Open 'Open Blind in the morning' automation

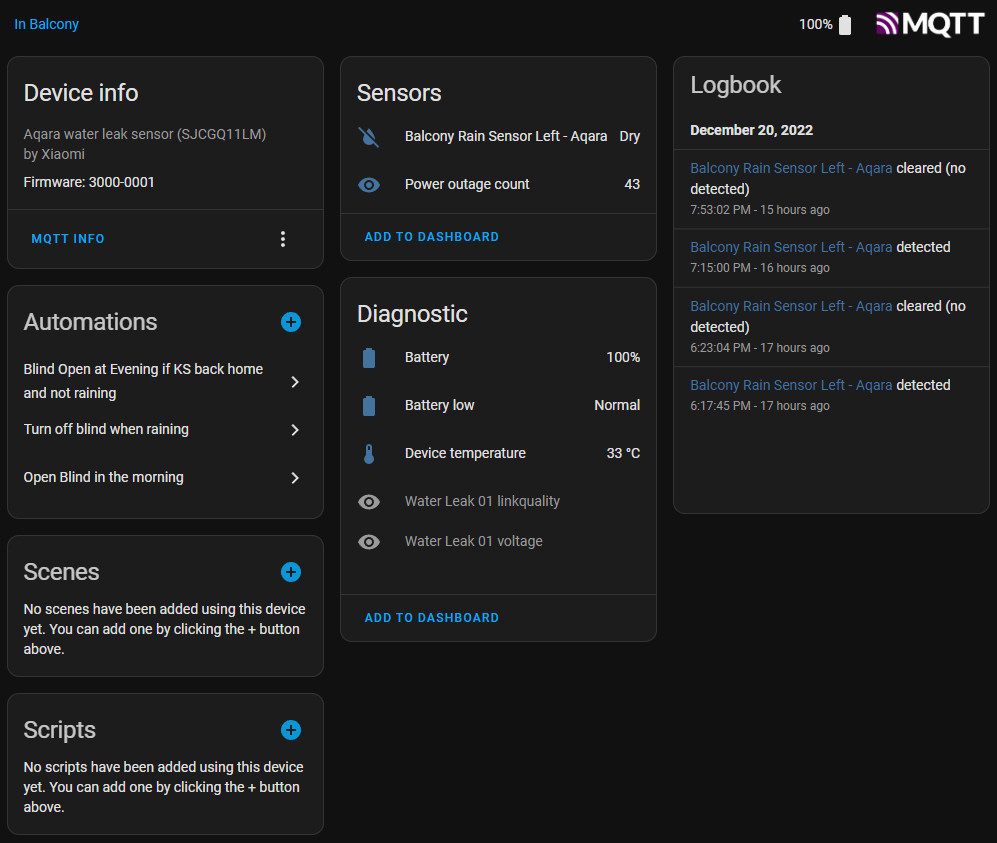point(295,478)
